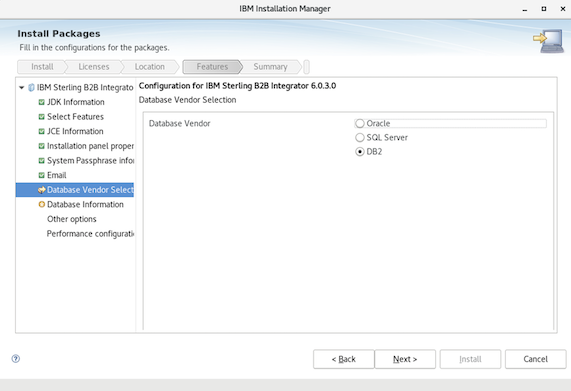Open the Features wizard step

pos(212,67)
